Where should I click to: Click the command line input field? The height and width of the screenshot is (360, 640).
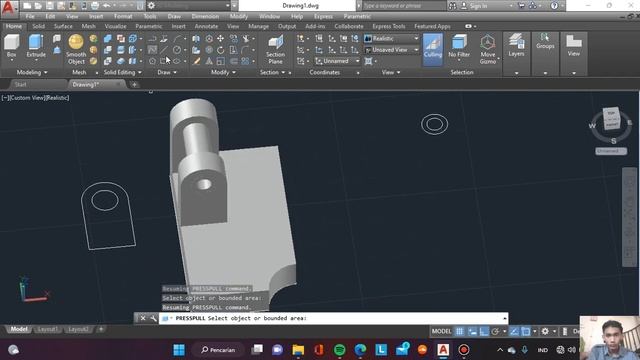(x=333, y=318)
